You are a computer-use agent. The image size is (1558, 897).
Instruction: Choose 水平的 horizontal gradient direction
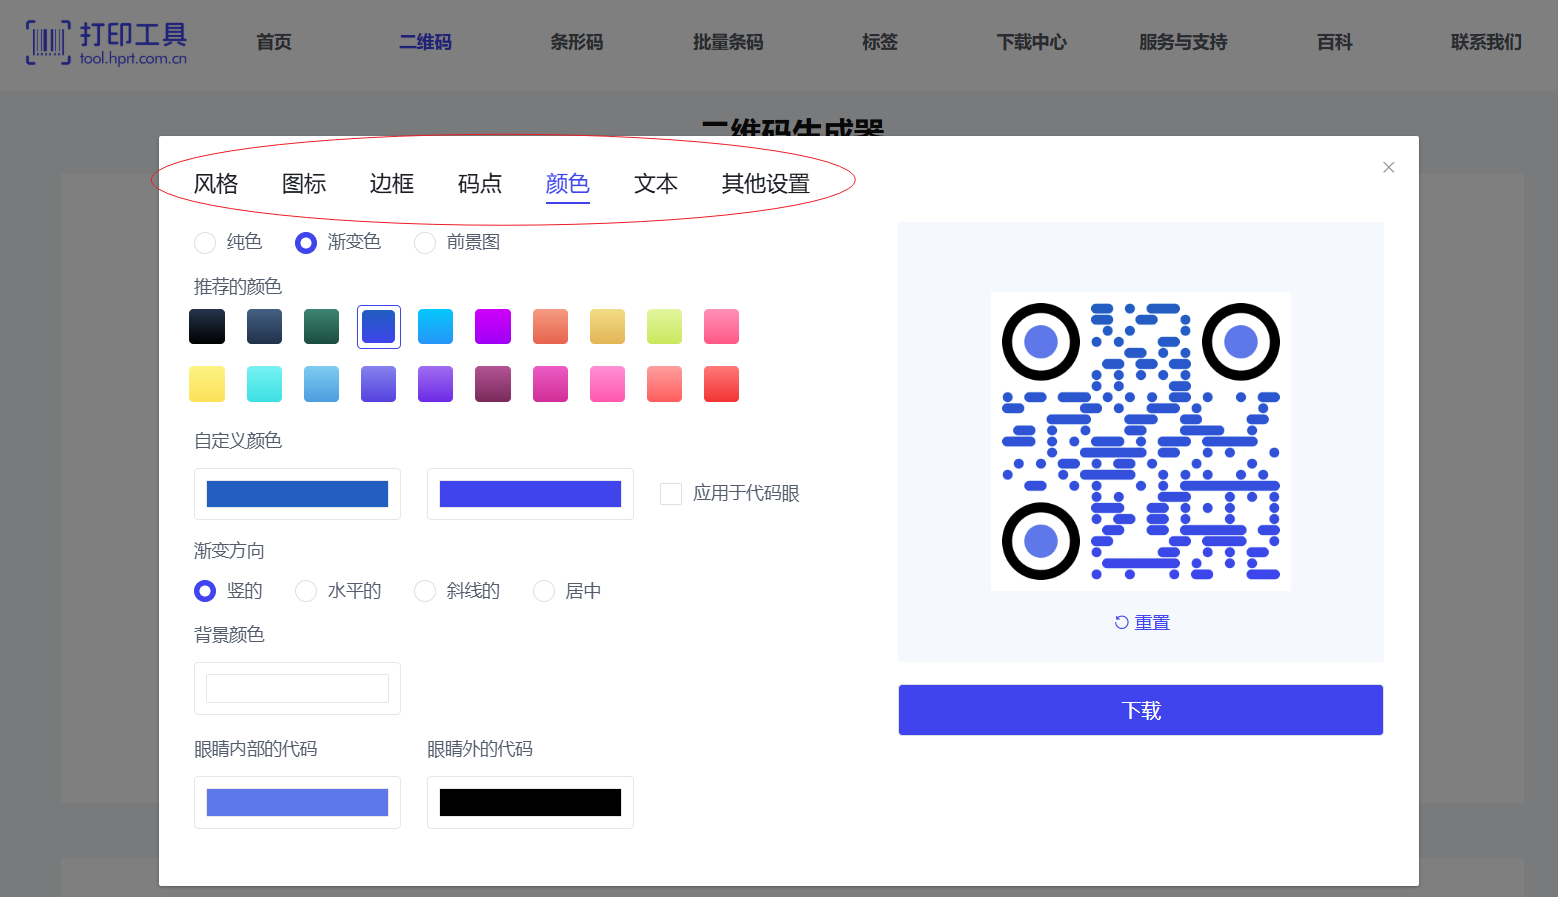[x=306, y=591]
